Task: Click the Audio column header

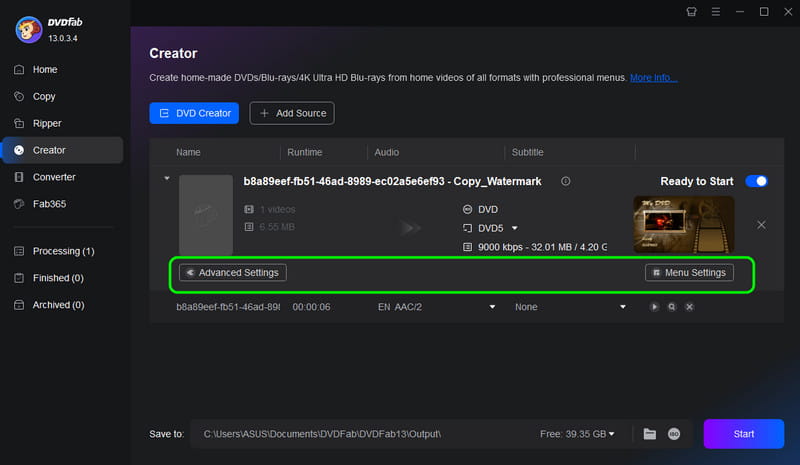Action: tap(387, 152)
